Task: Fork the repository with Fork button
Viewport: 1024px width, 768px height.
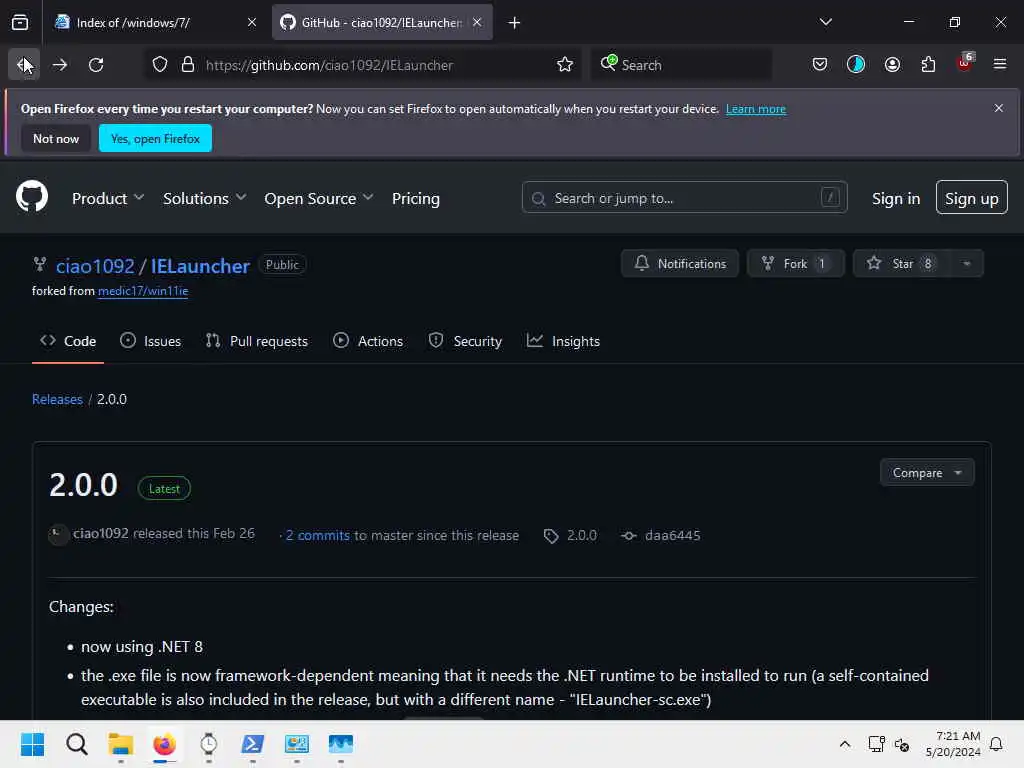Action: coord(795,264)
